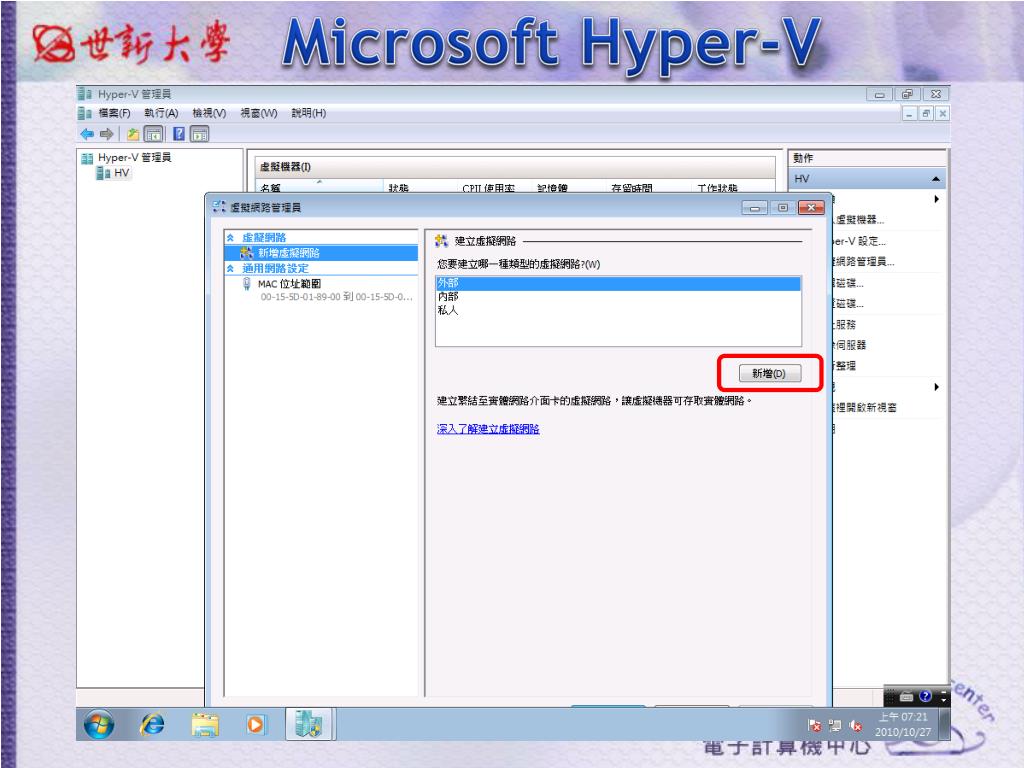Sort the VM list by CPU 使用率 column
Screen dimensions: 1024x768
point(495,187)
